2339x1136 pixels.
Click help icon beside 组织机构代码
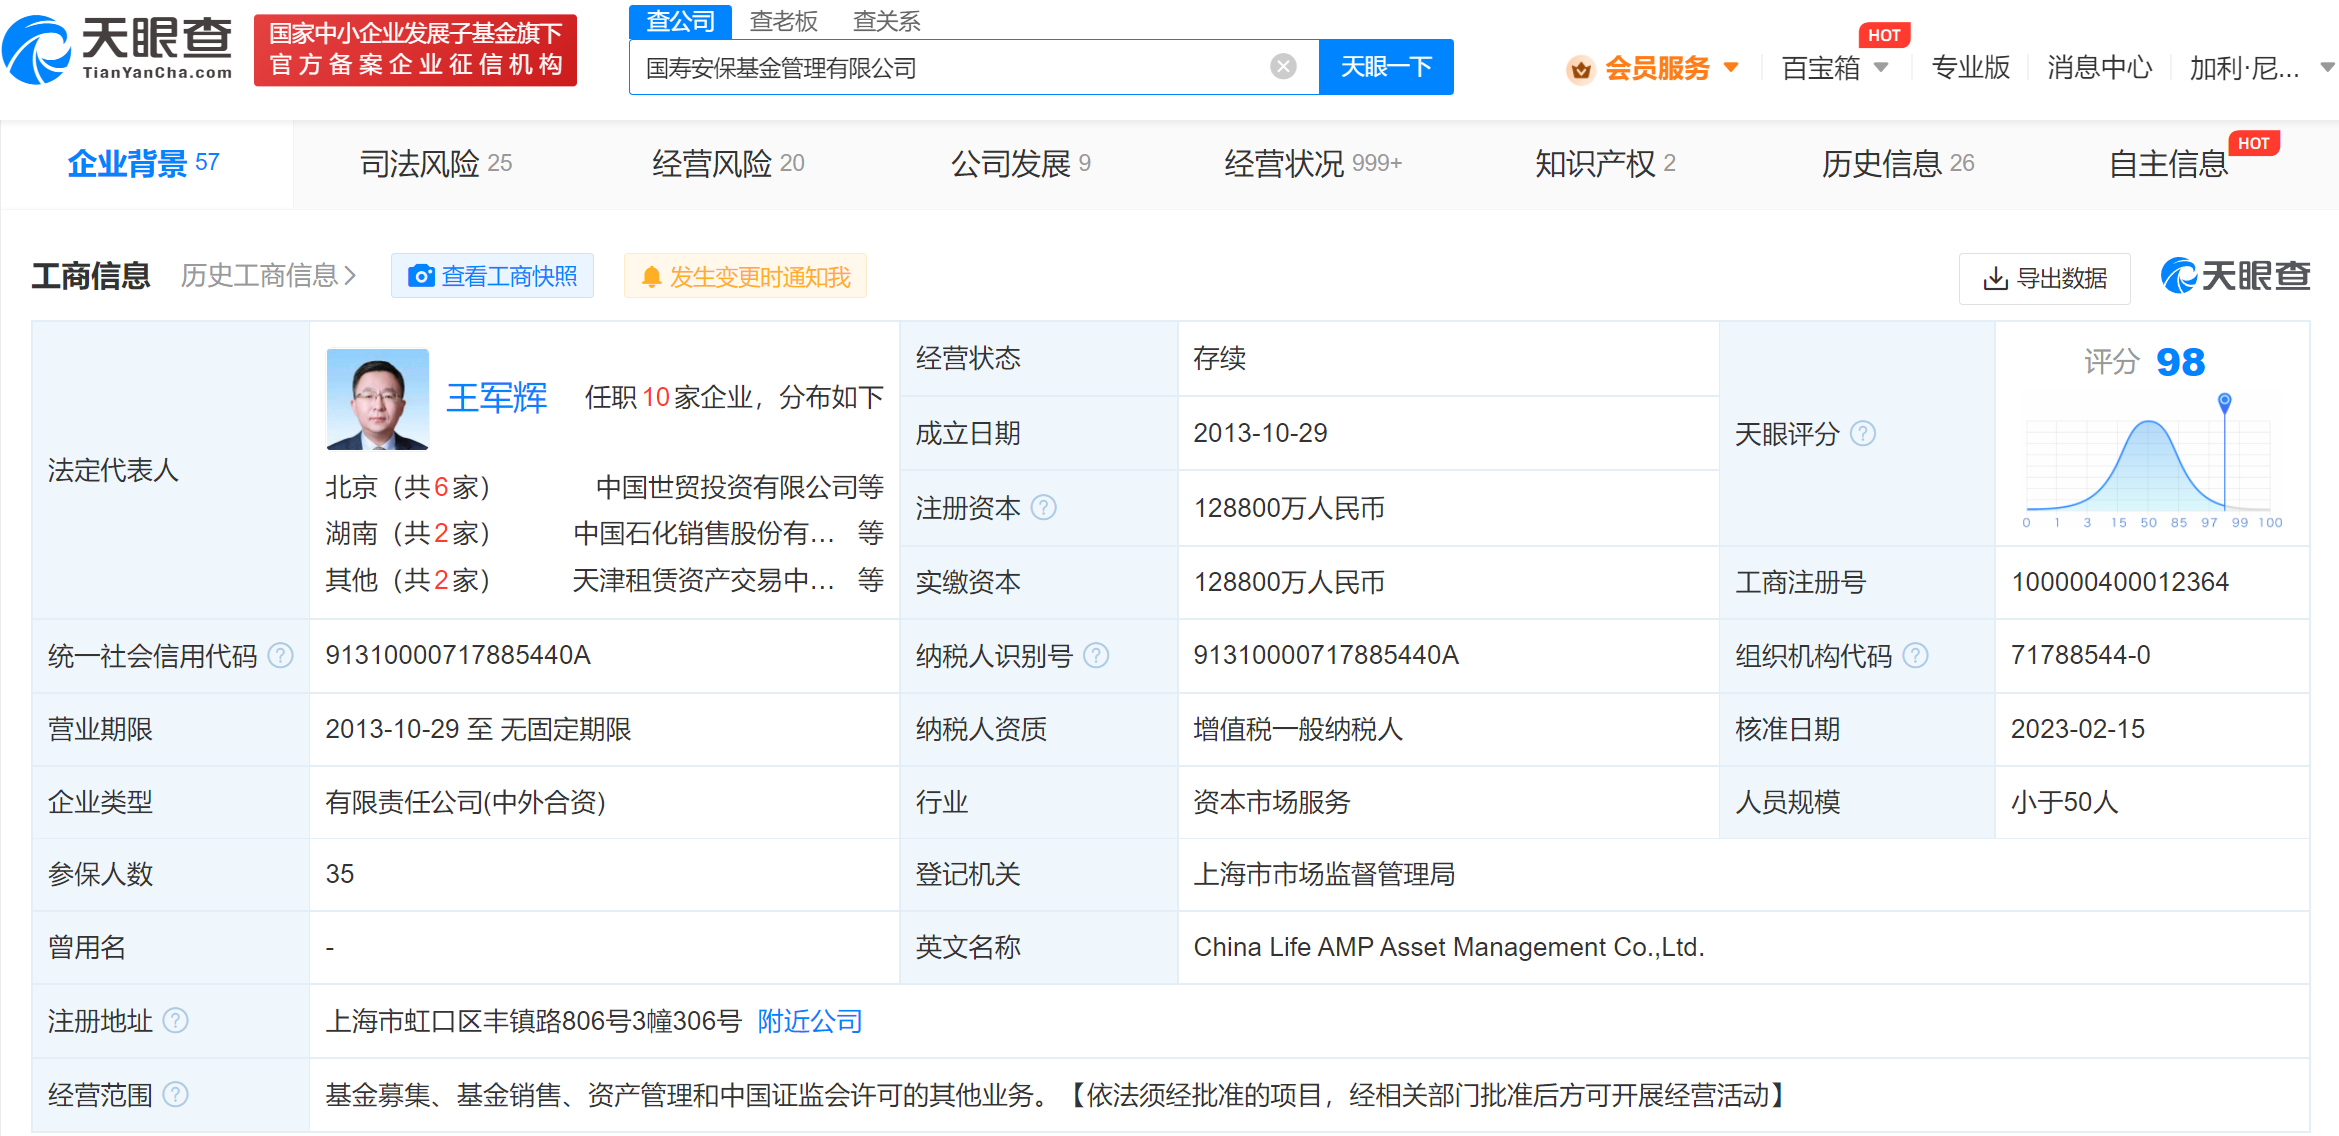tap(1914, 655)
